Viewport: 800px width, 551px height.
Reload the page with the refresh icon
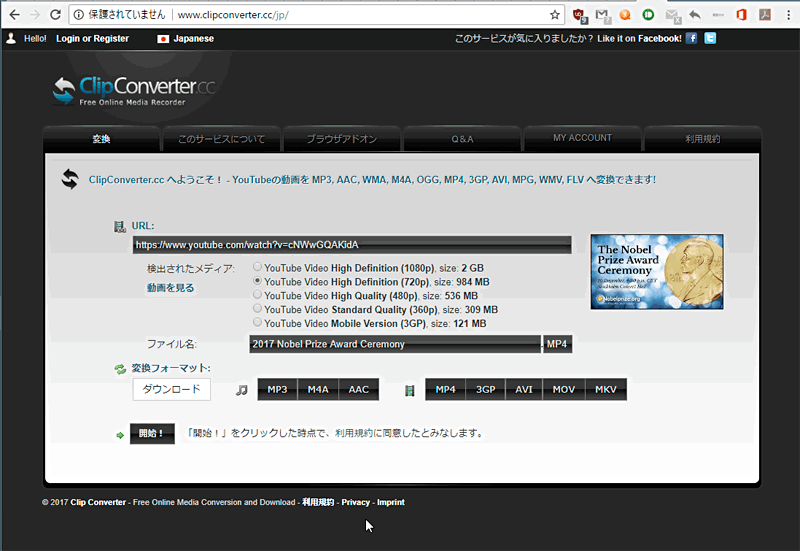(x=56, y=15)
